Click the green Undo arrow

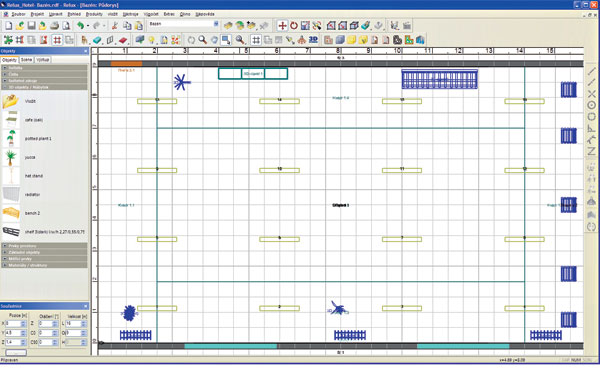coord(80,26)
